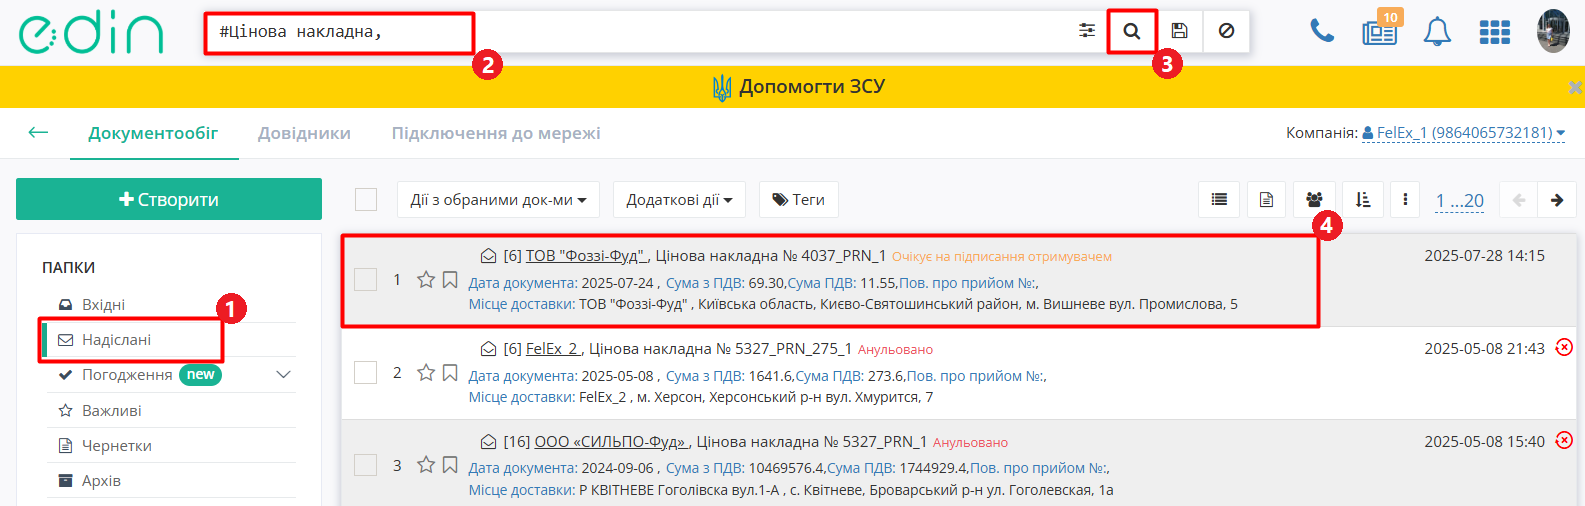
Task: Open ТОВ "Фоззі-Фуд" company link
Action: 586,256
